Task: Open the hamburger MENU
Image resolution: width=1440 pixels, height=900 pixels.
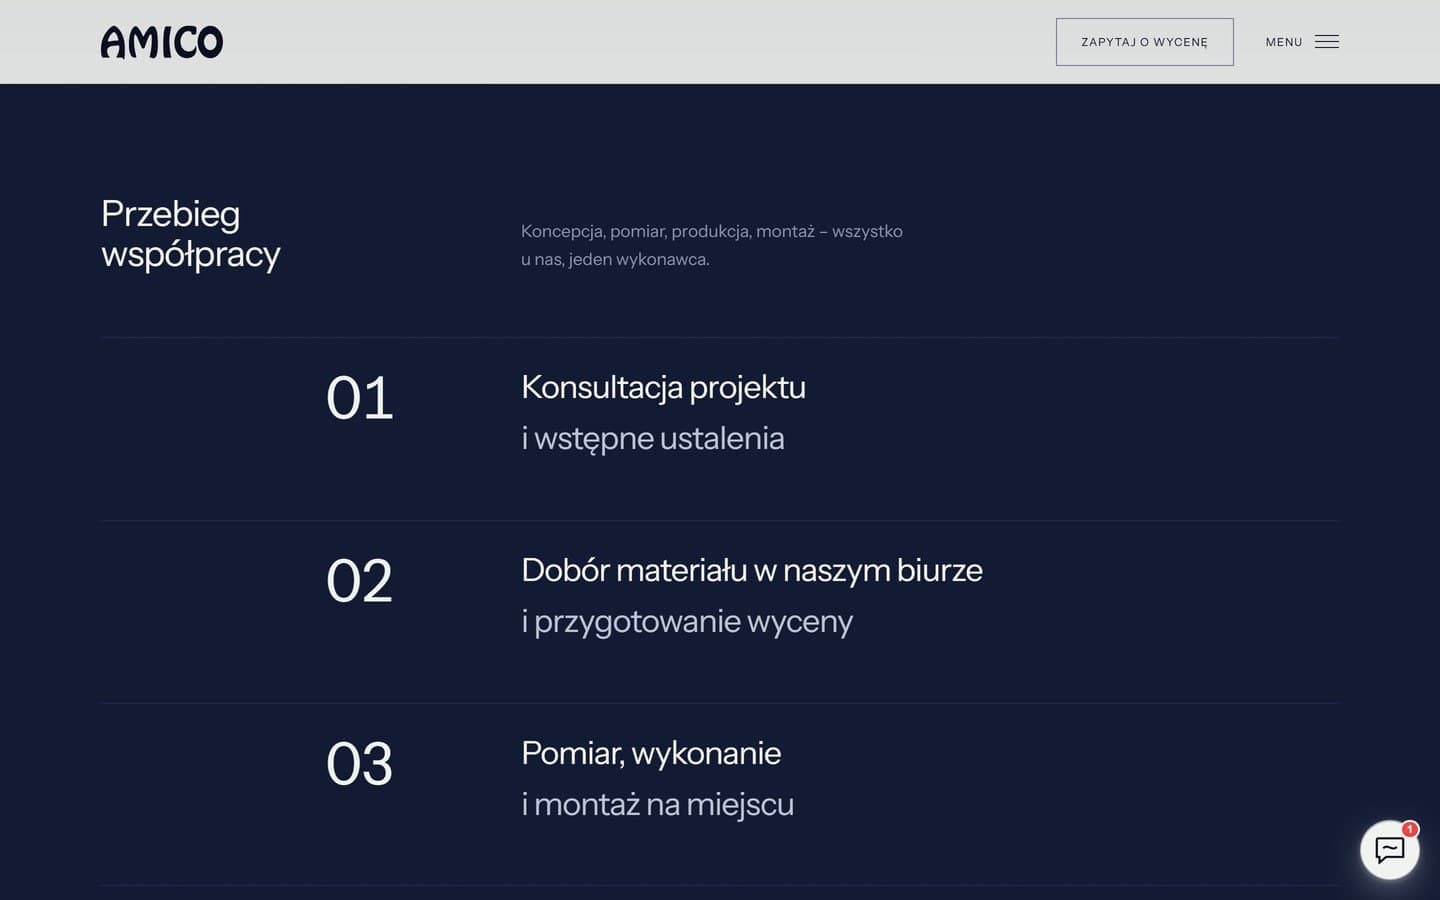Action: 1302,42
